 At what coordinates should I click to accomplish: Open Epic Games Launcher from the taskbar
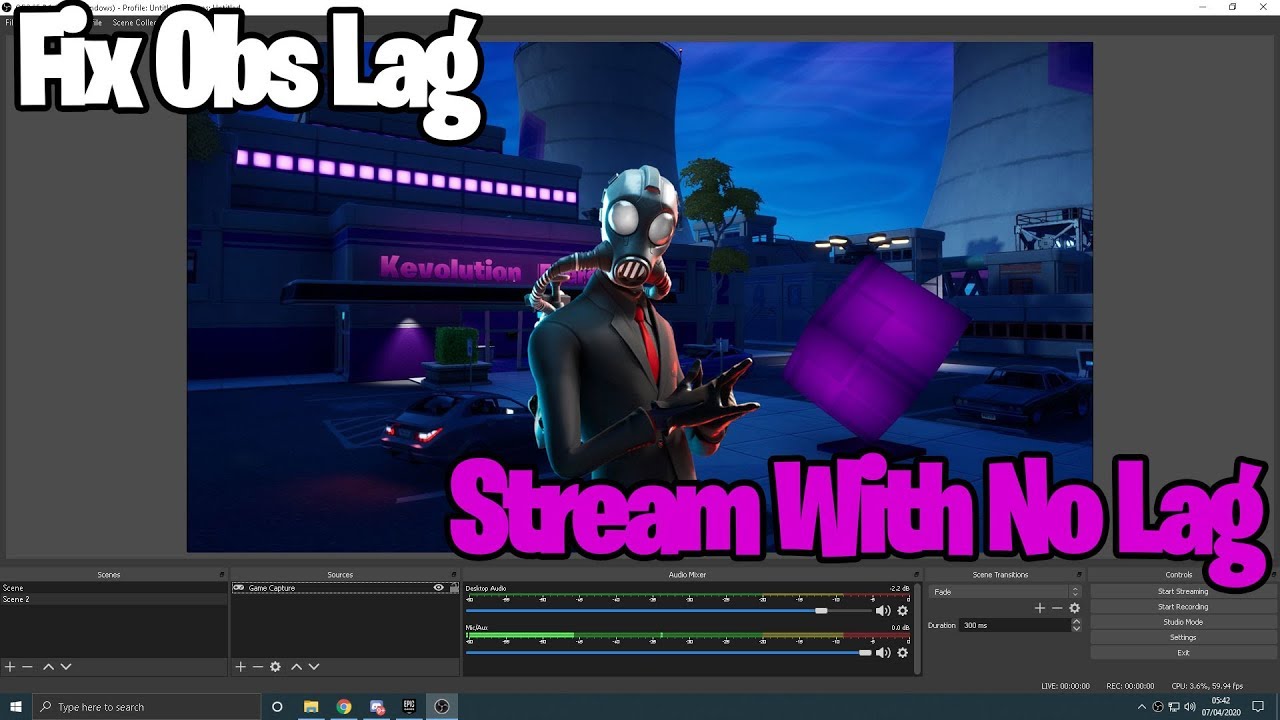[x=409, y=707]
